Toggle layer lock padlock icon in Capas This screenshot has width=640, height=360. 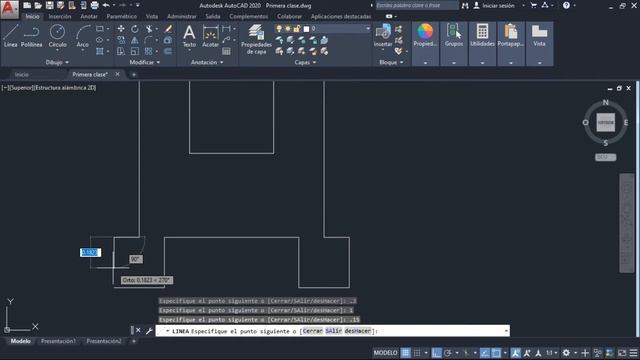(x=297, y=29)
